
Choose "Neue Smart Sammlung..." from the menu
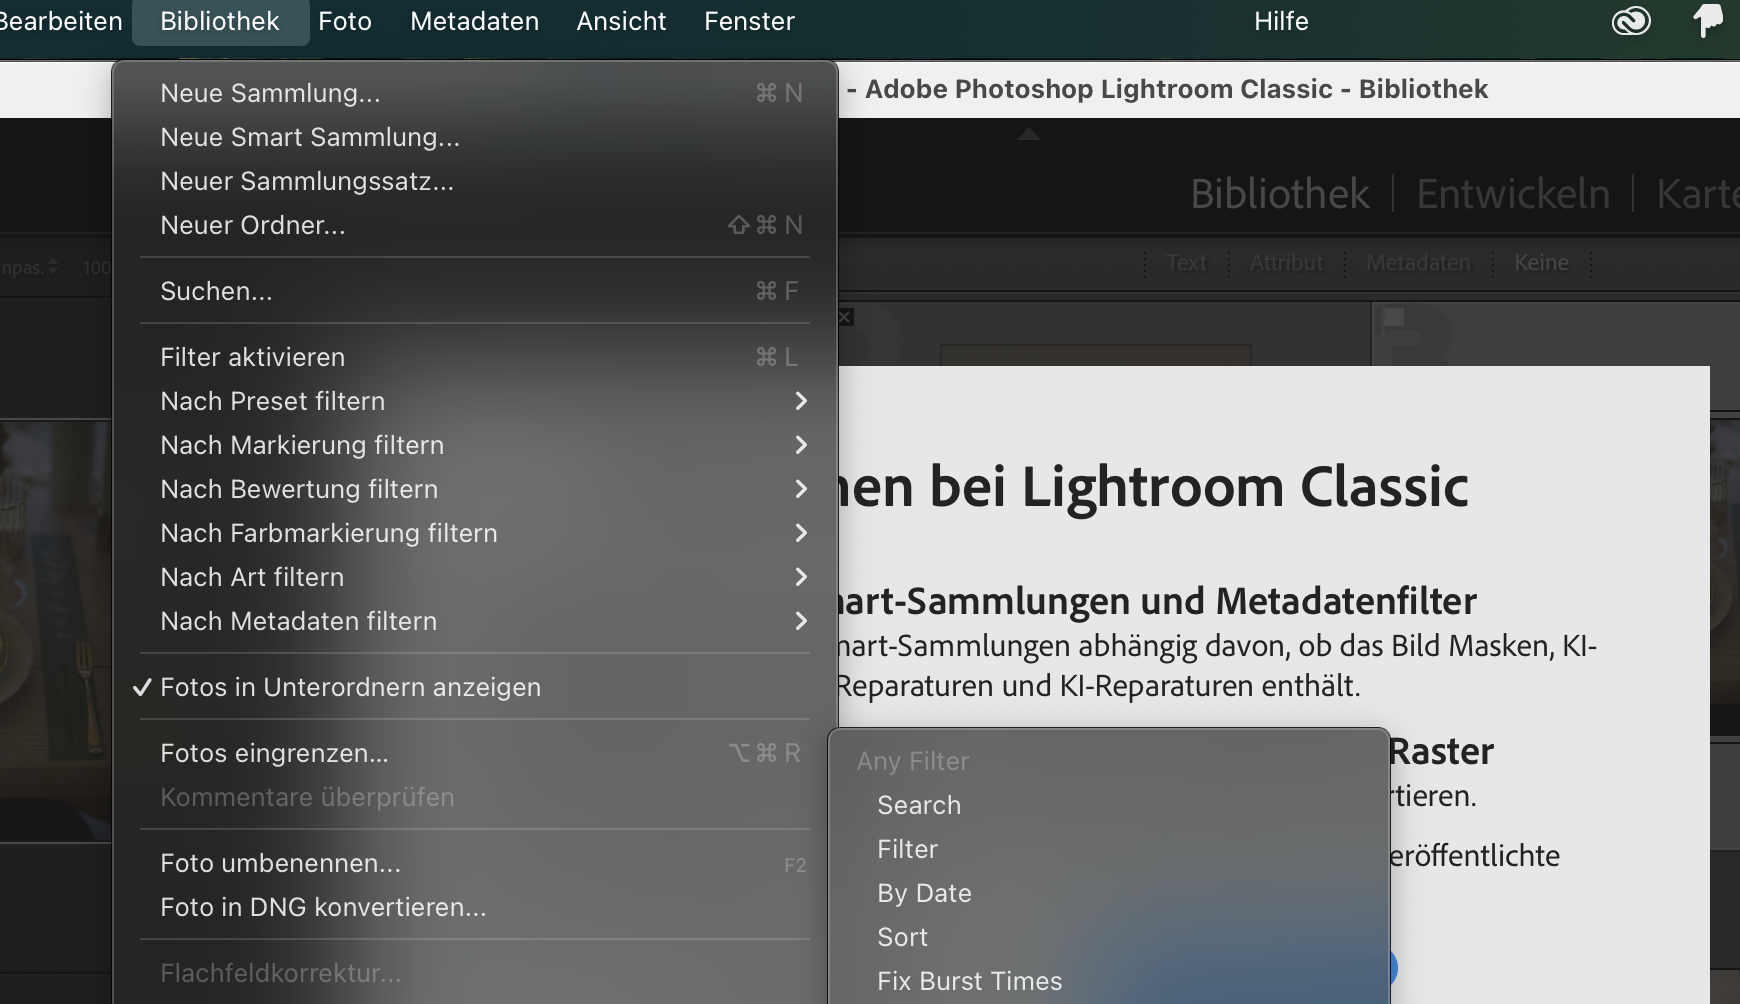310,137
